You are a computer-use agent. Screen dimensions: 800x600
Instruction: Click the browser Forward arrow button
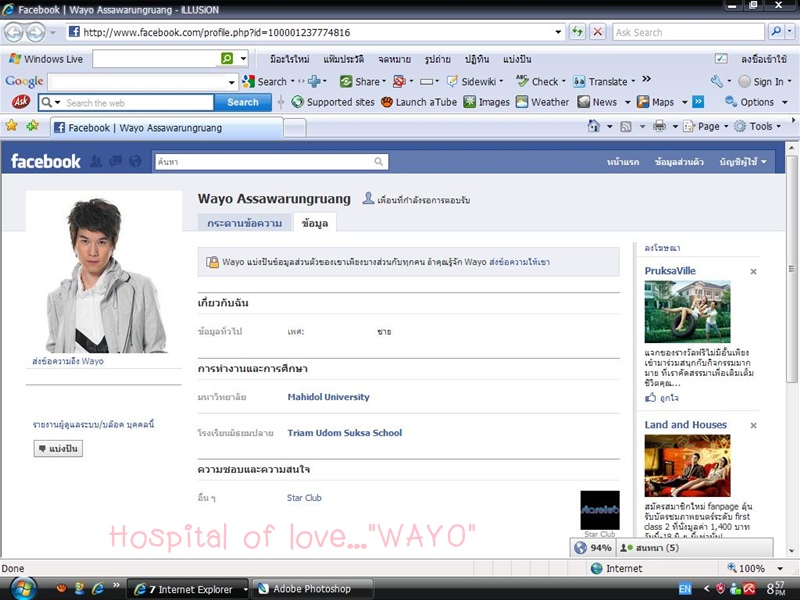(x=35, y=33)
